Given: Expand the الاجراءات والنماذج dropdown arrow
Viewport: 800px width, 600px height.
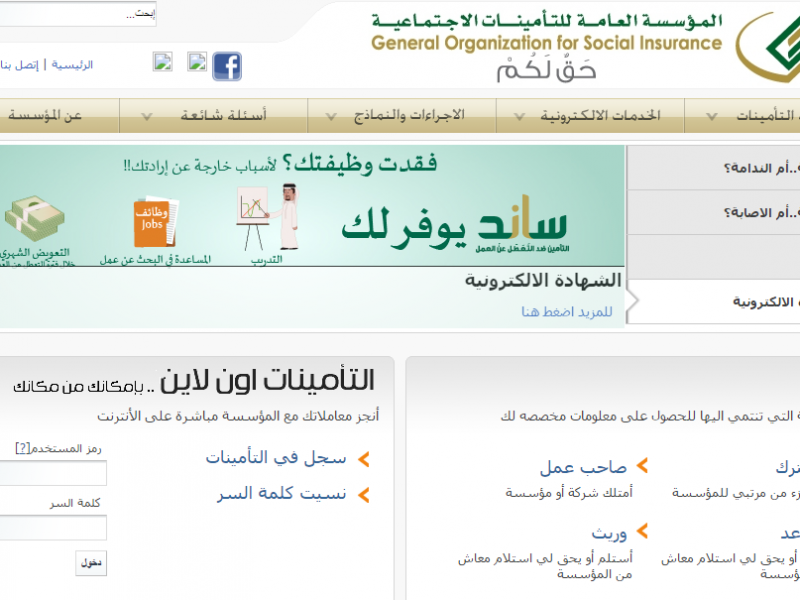Looking at the screenshot, I should (331, 117).
